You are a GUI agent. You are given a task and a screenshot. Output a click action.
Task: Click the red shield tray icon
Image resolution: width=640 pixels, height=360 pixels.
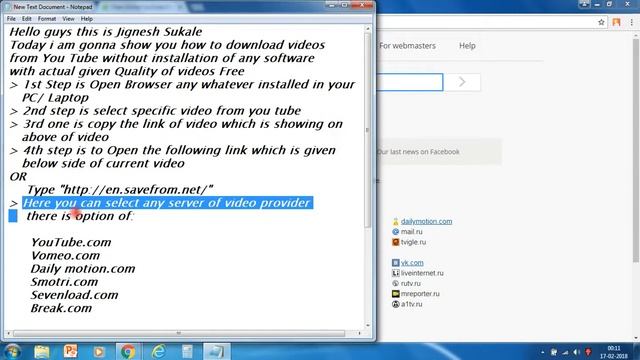(x=588, y=352)
